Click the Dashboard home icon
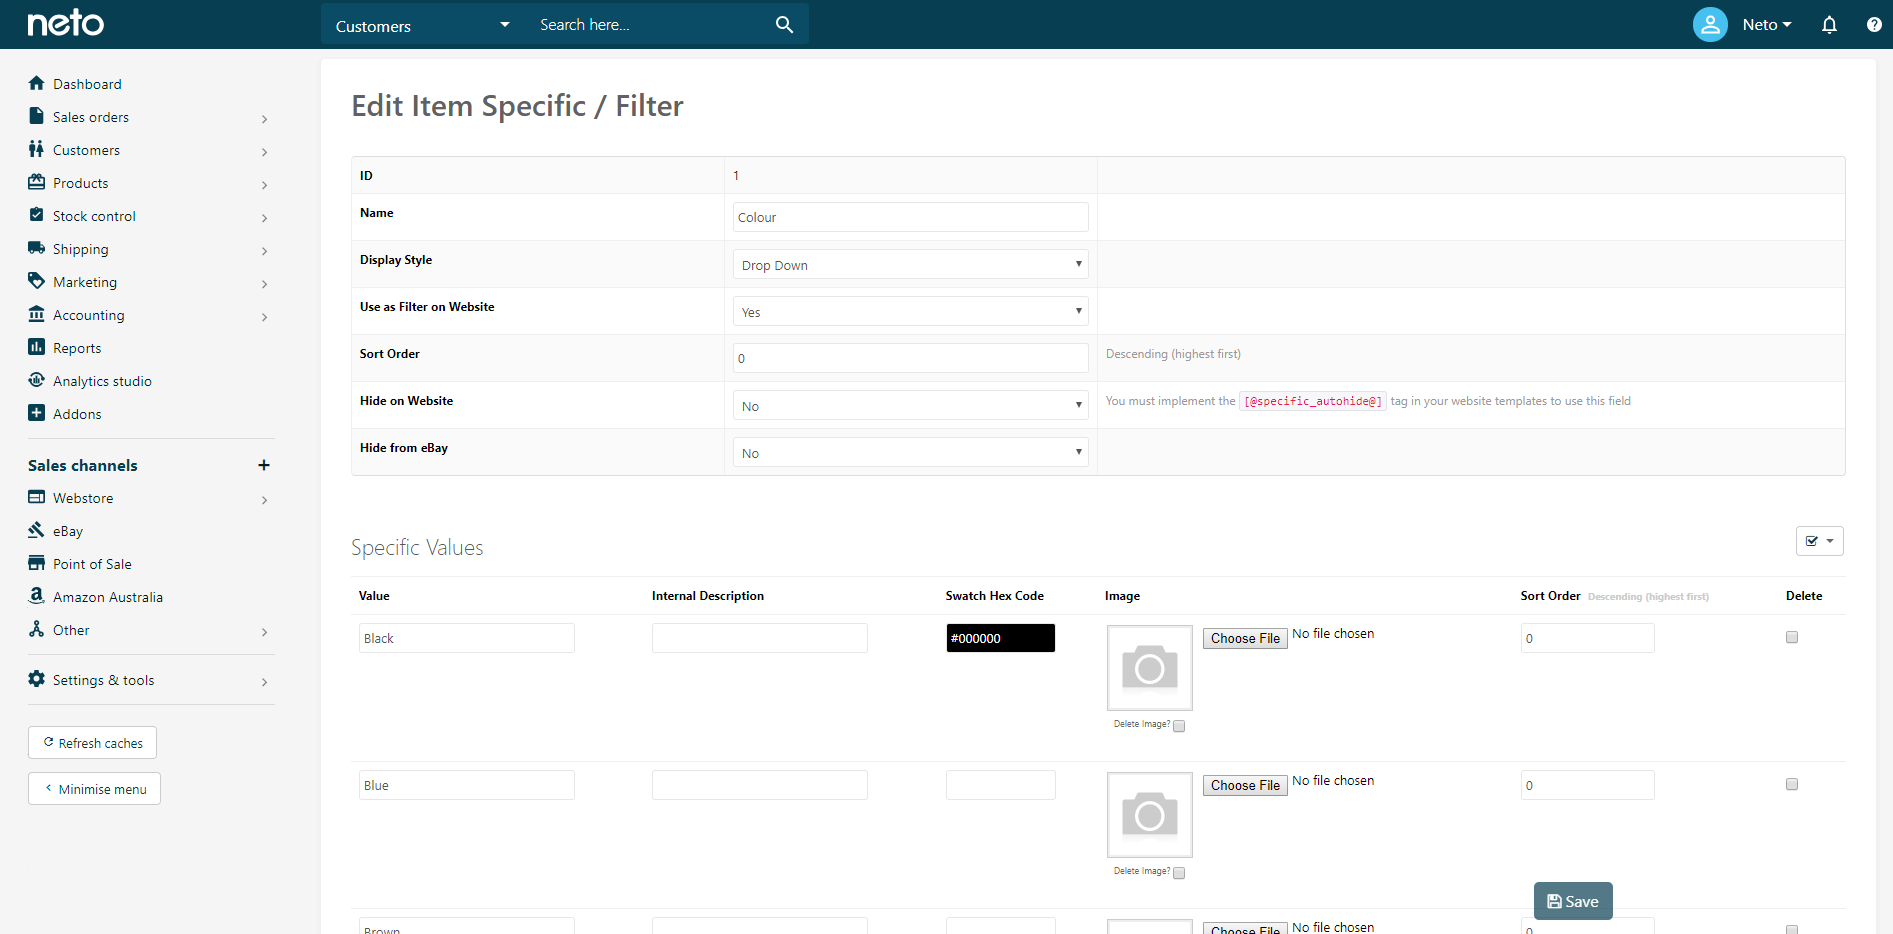This screenshot has width=1893, height=934. (x=37, y=83)
